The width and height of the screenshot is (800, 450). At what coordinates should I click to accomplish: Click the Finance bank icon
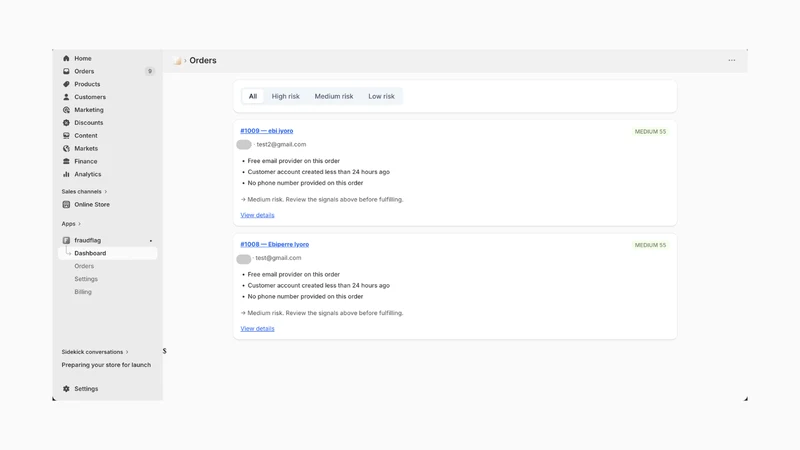[x=66, y=161]
